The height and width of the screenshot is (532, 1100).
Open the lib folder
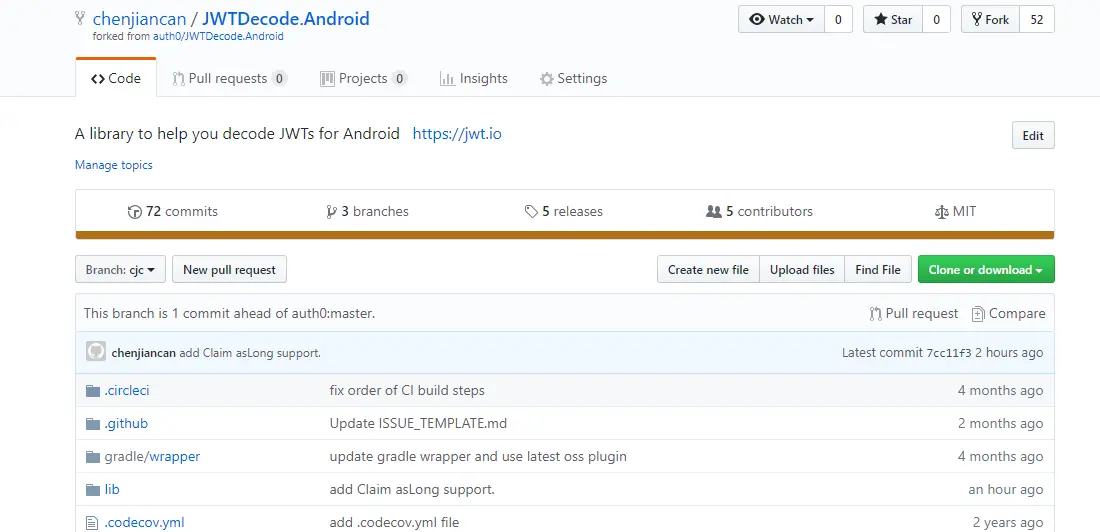click(112, 489)
